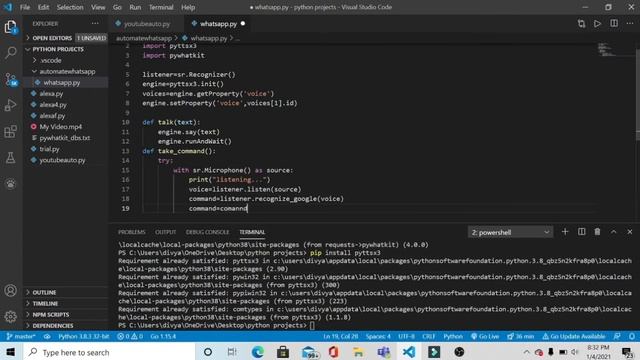Expand the Outline section
This screenshot has width=640, height=360.
point(65,292)
